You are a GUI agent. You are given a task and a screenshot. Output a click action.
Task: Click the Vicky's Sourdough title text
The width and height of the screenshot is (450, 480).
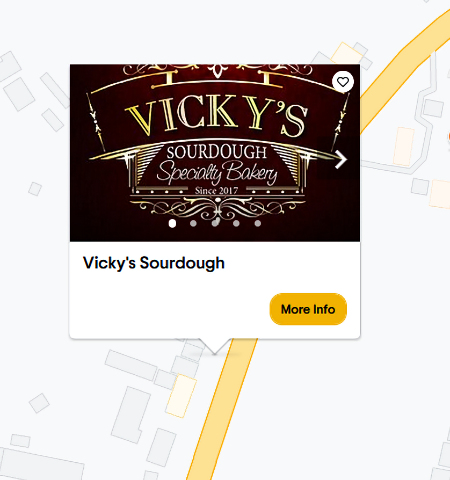pyautogui.click(x=154, y=263)
